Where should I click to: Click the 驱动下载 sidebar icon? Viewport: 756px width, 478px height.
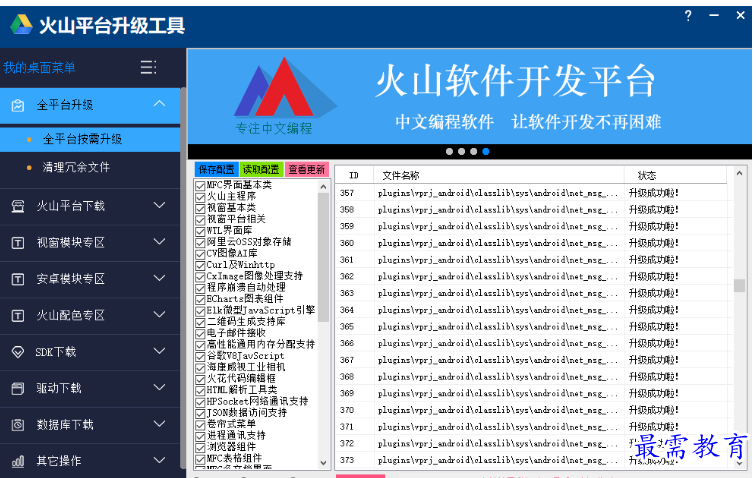(x=18, y=388)
